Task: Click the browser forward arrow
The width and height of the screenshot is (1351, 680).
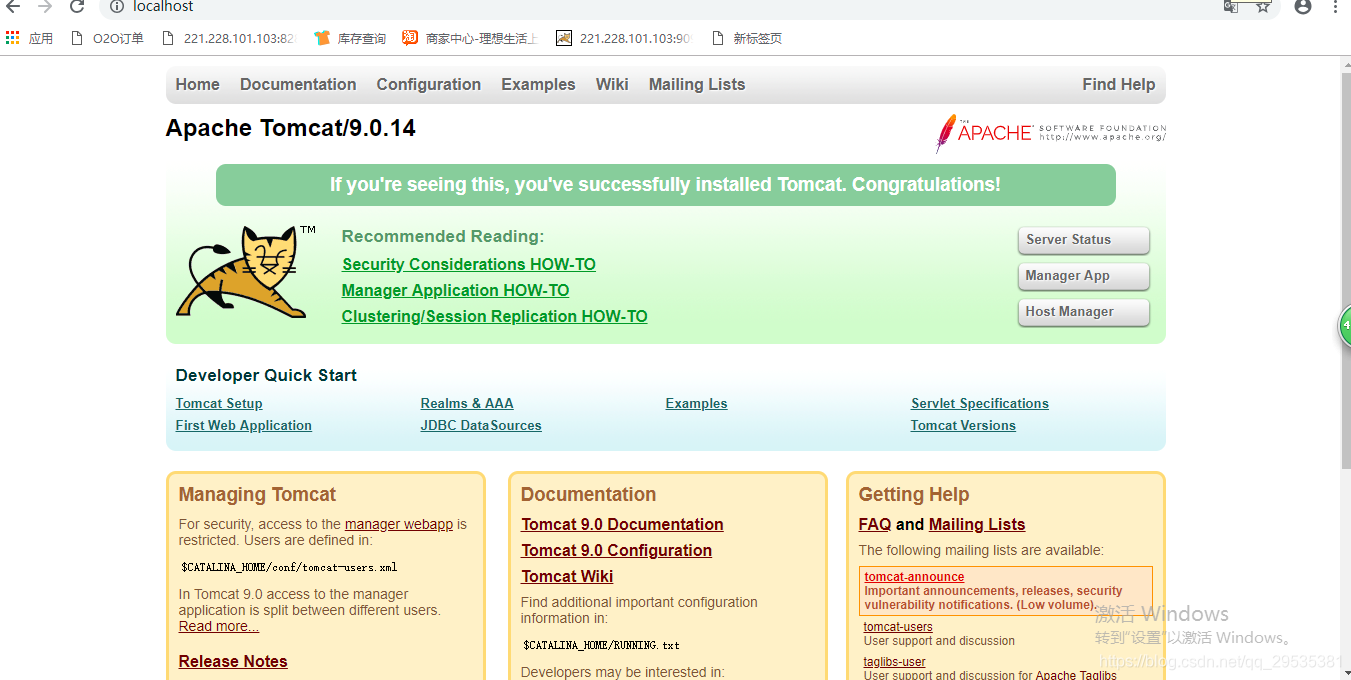Action: [x=44, y=7]
